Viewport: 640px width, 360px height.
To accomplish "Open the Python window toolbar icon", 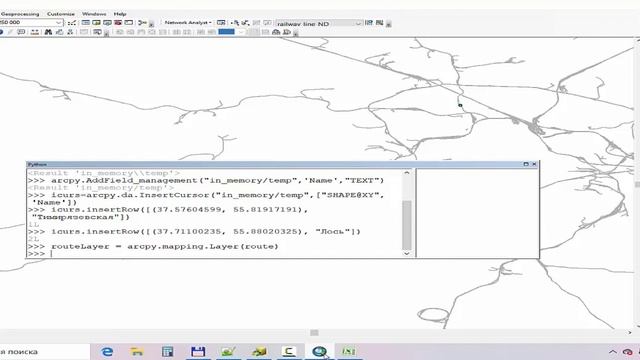I will click(129, 22).
